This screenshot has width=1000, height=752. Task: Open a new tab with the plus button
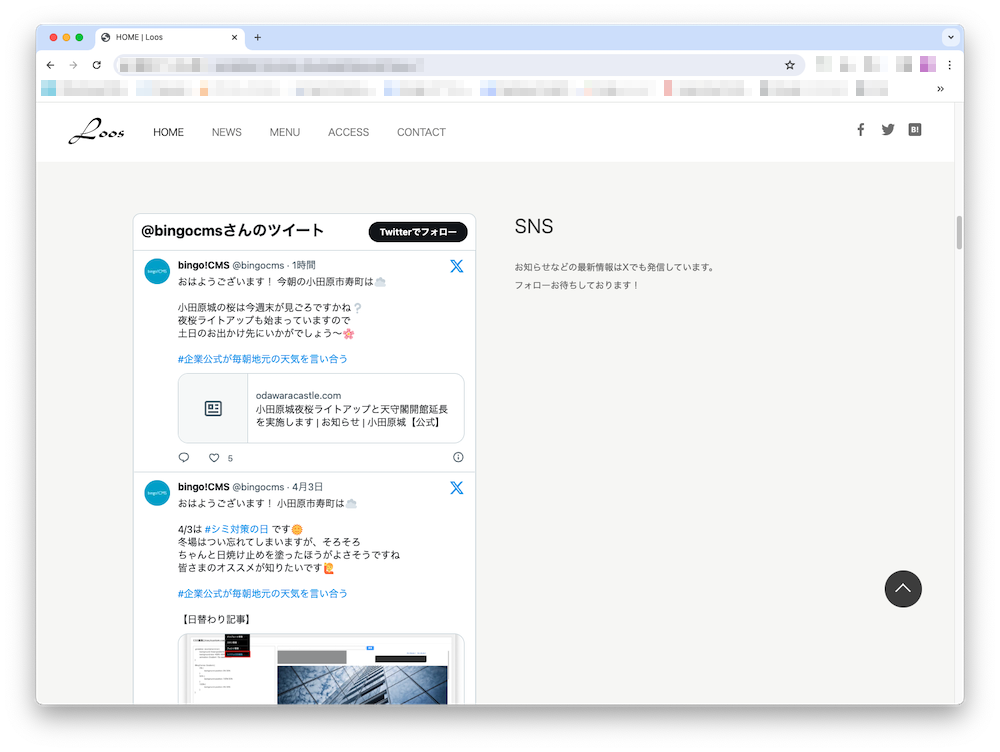click(258, 37)
